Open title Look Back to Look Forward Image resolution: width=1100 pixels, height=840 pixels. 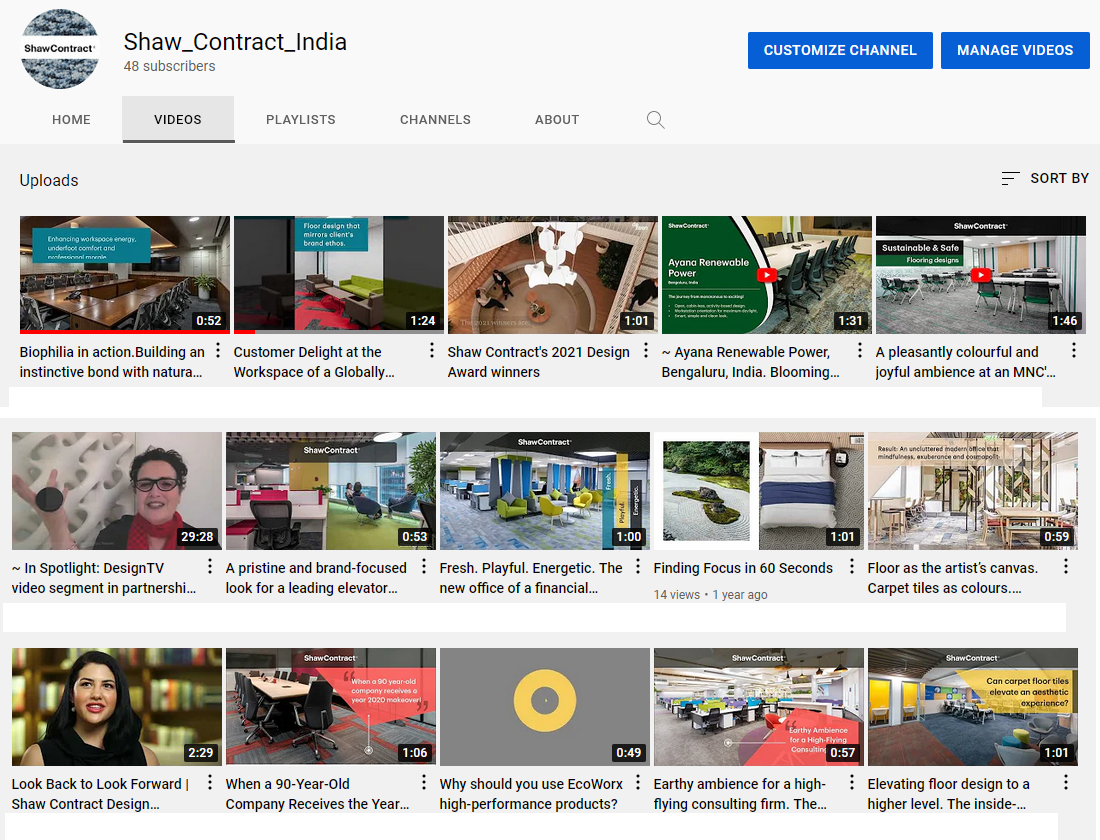[x=100, y=794]
